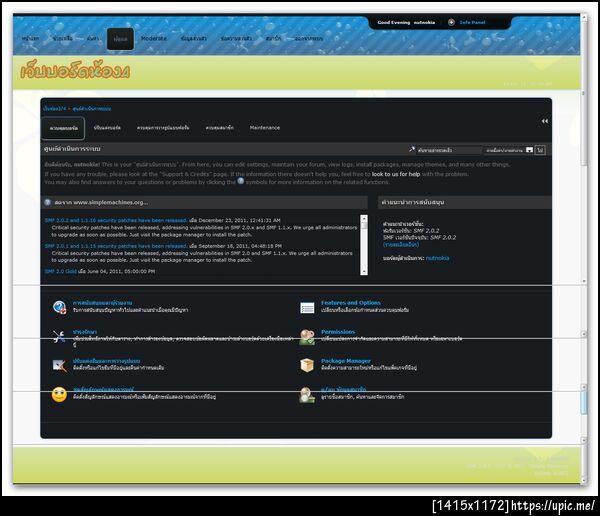Click the Package Manager box icon
Viewport: 600px width, 516px height.
click(307, 365)
